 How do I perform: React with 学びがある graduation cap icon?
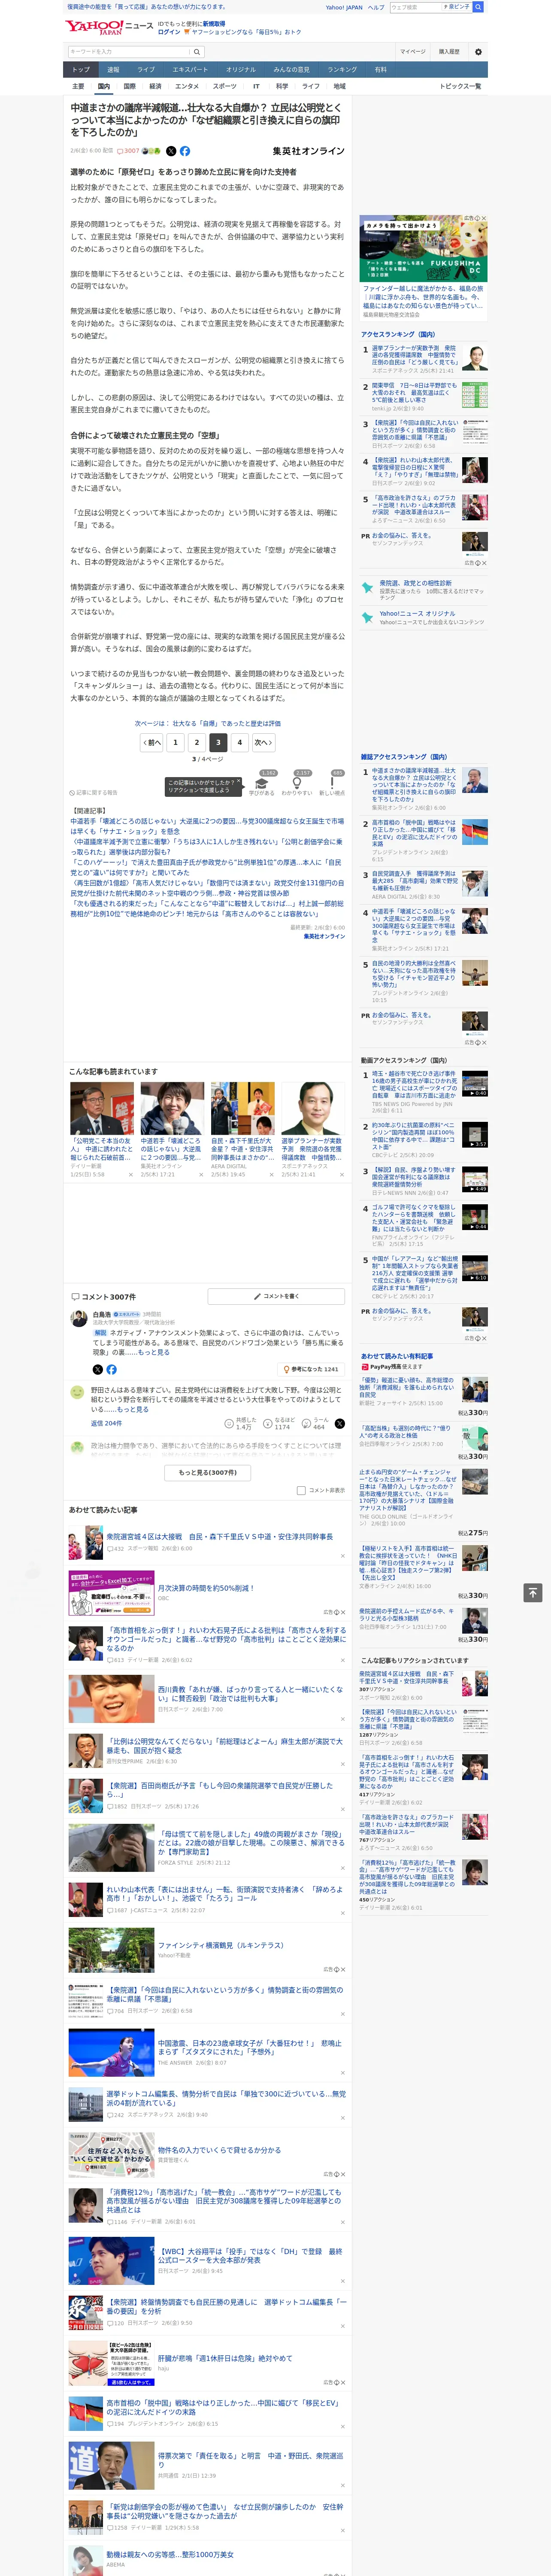pos(262,783)
